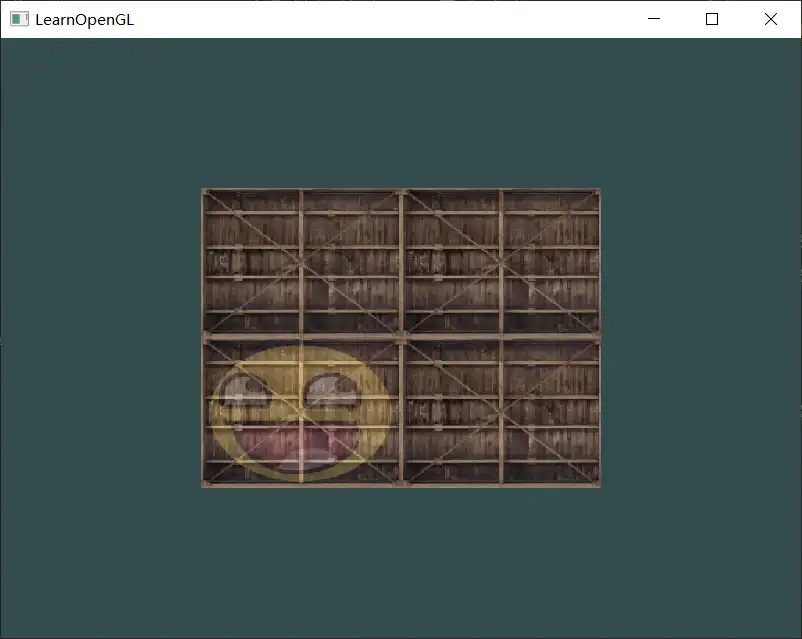Maximize the LearnOpenGL window
The height and width of the screenshot is (639, 802).
point(712,19)
